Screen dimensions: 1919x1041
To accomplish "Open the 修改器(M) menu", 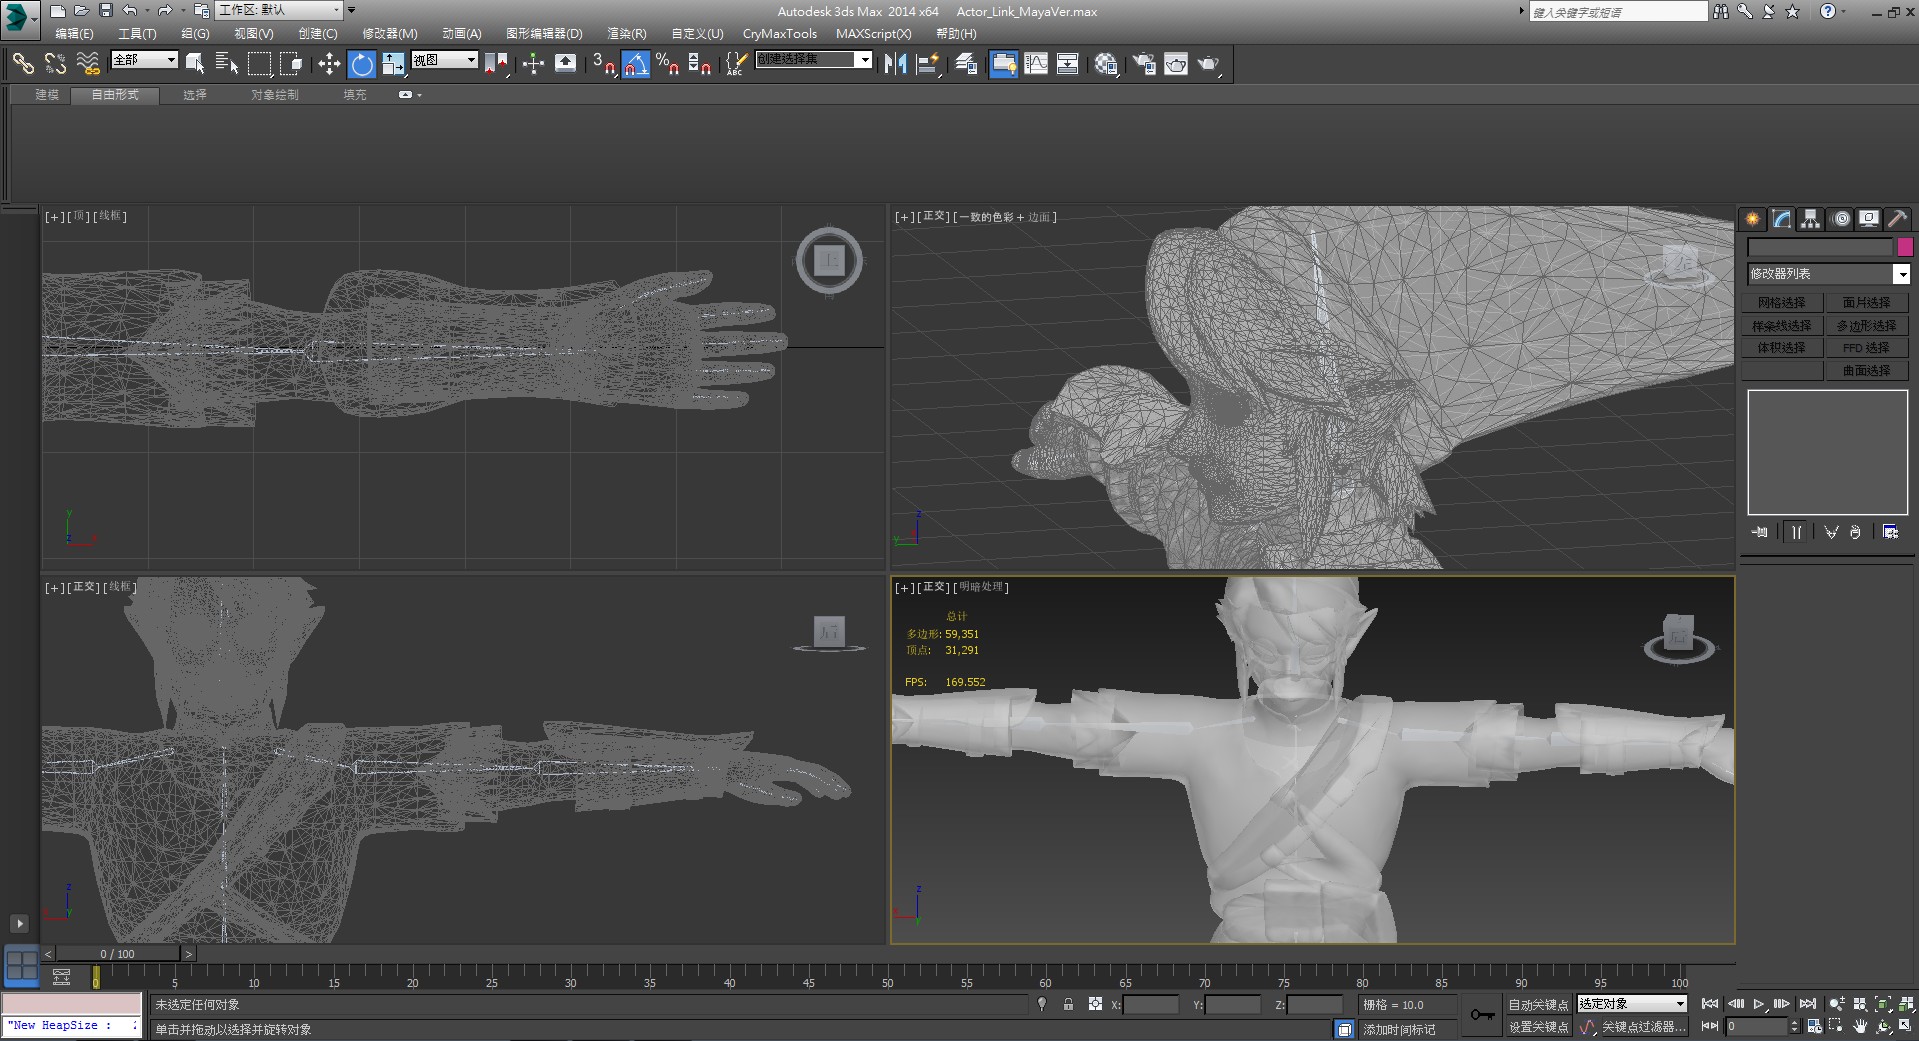I will click(389, 33).
